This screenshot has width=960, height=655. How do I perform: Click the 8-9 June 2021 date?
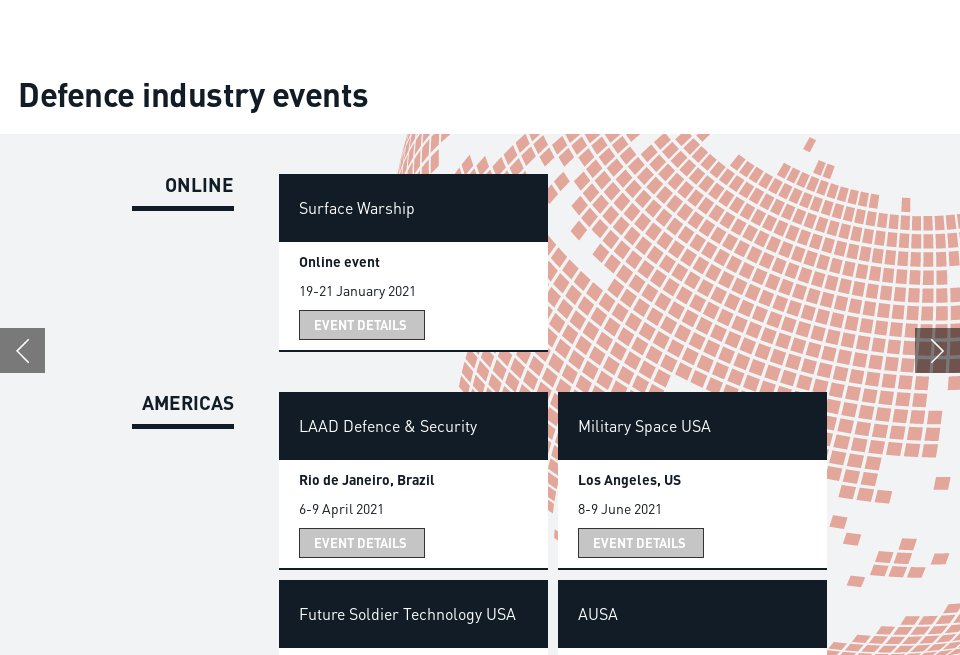[x=619, y=509]
